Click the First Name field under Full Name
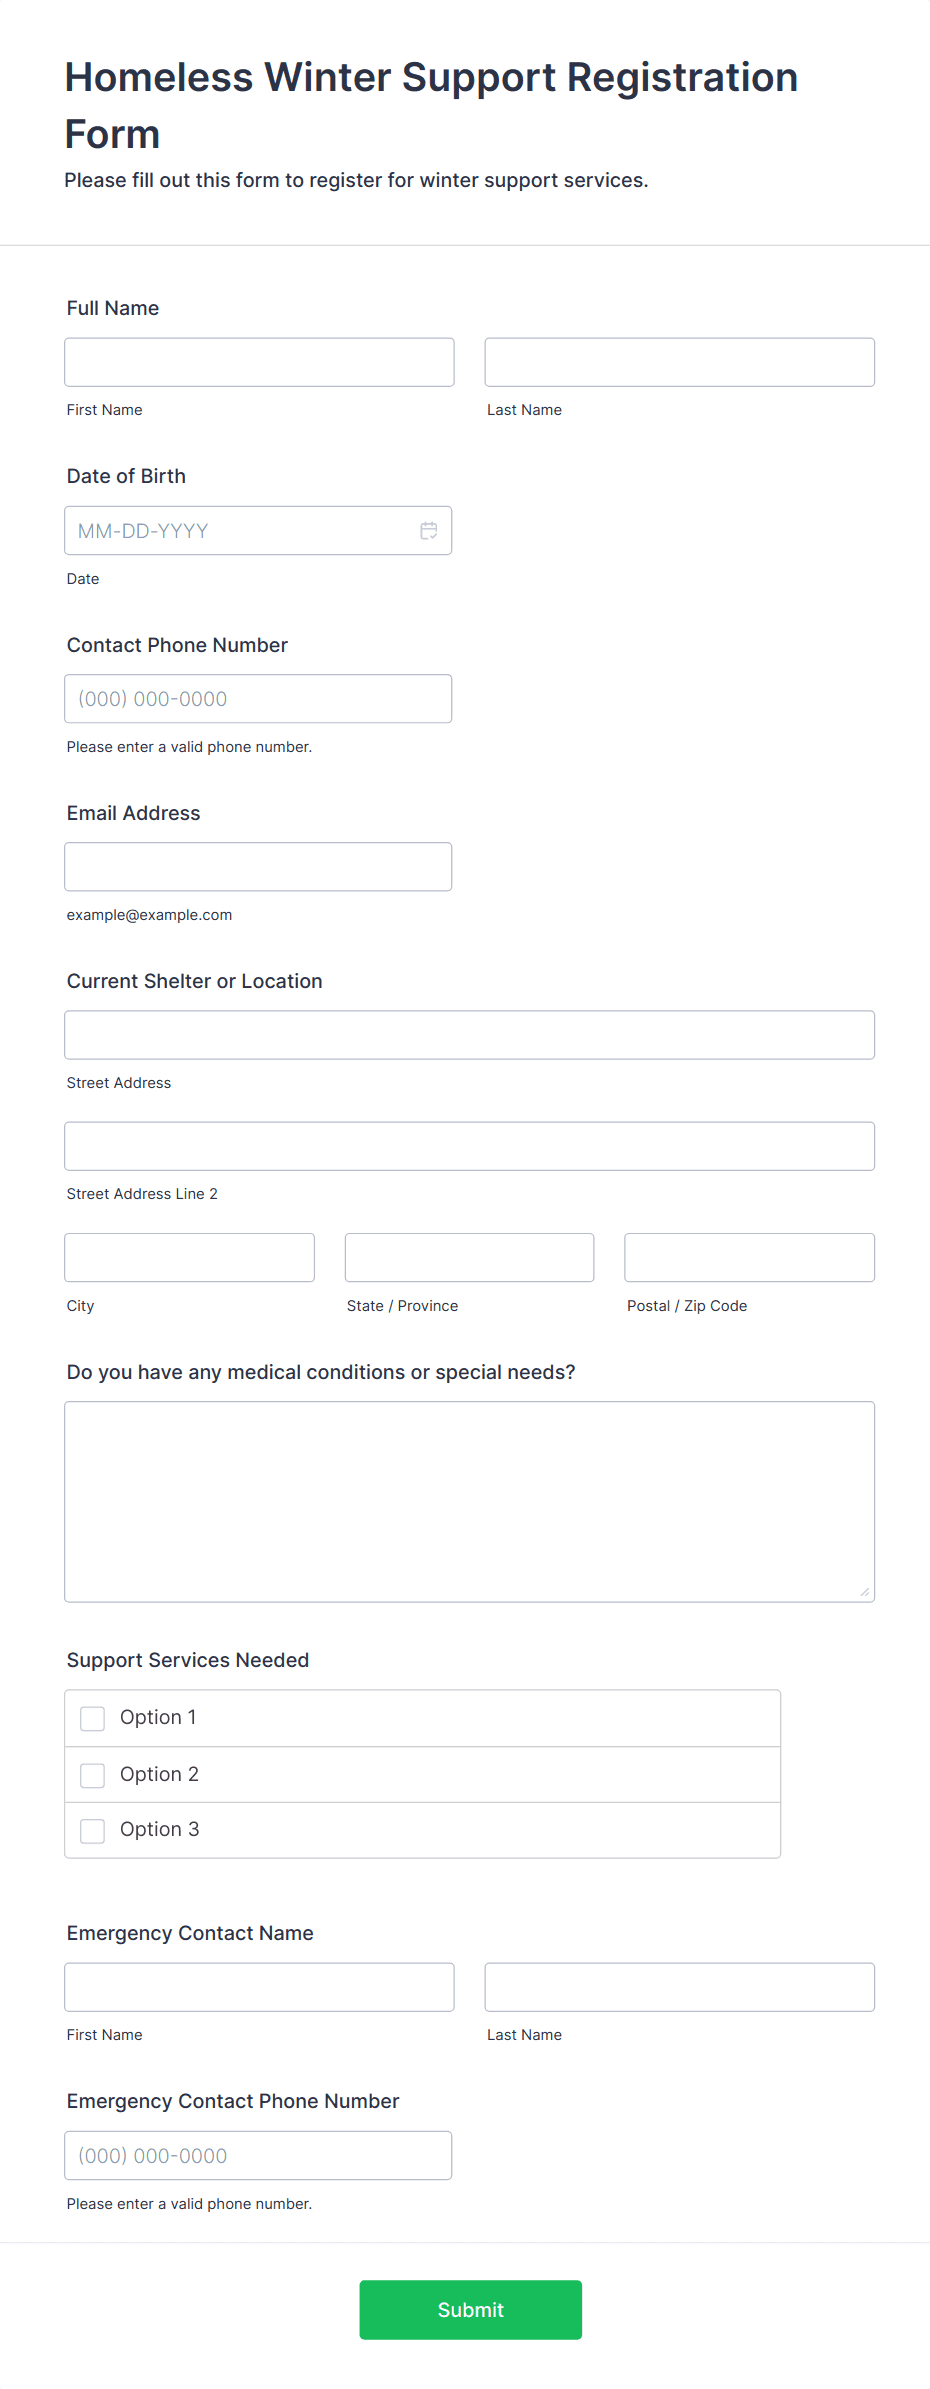Screen dimensions: 930x2389 click(x=258, y=362)
